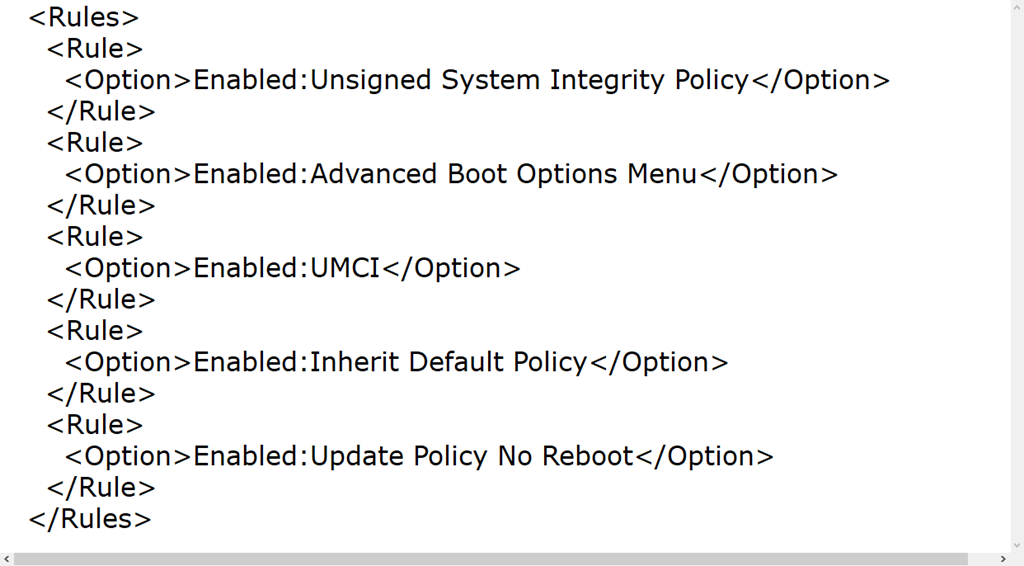Click the right arrow of horizontal scrollbar
Screen dimensions: 1024x566
click(x=1003, y=559)
